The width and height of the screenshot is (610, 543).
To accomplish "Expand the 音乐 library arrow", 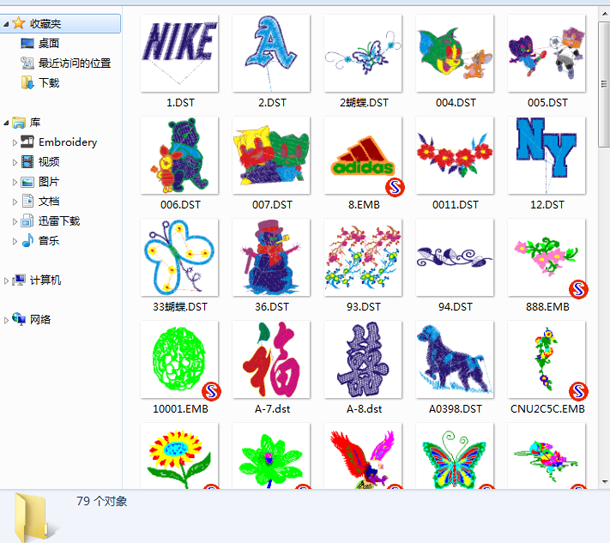I will [15, 241].
